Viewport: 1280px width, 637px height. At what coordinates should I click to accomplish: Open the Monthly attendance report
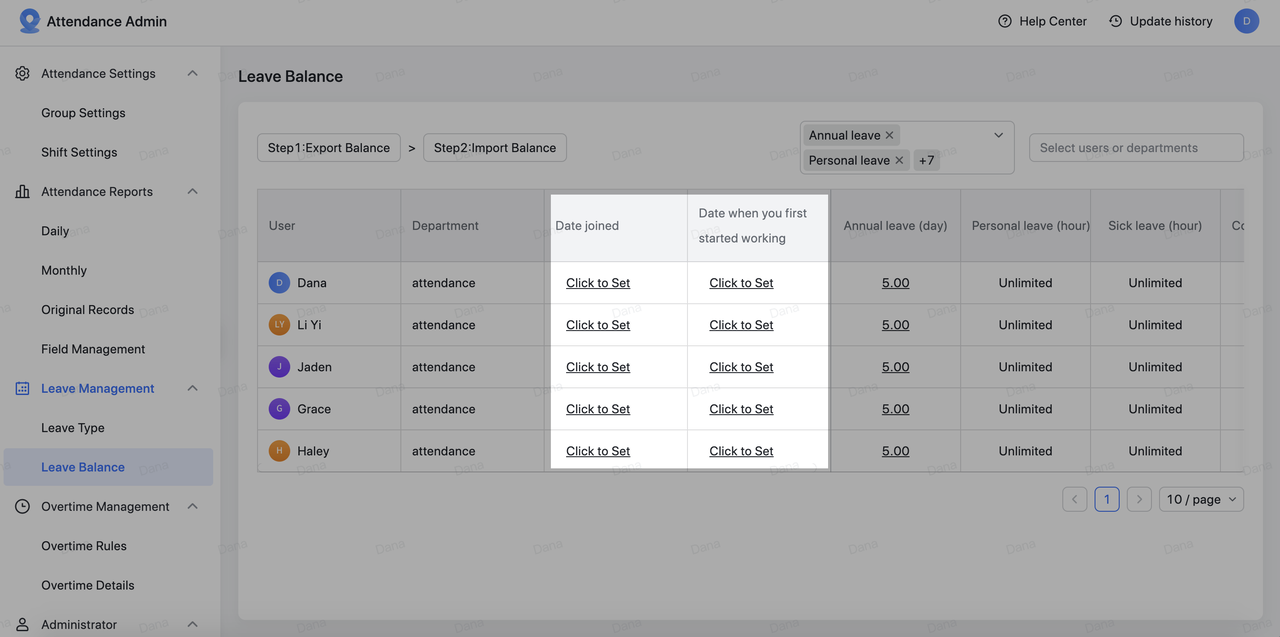64,270
